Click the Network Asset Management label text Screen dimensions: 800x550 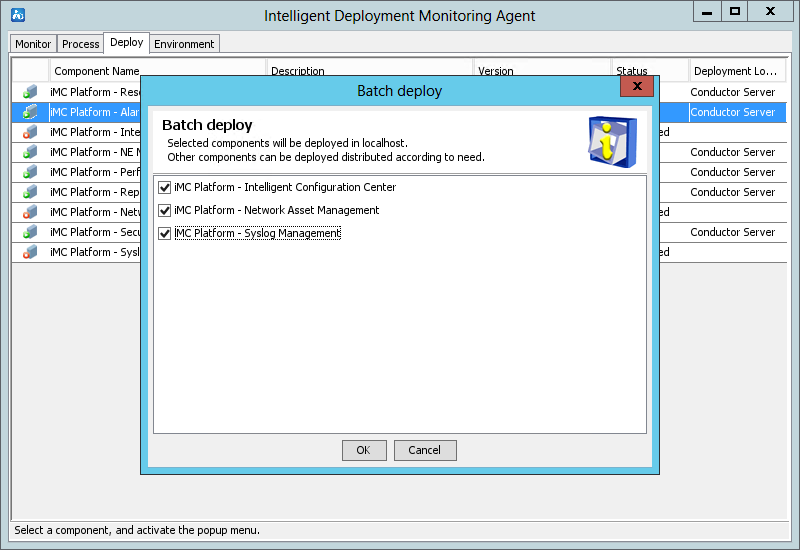(x=277, y=210)
